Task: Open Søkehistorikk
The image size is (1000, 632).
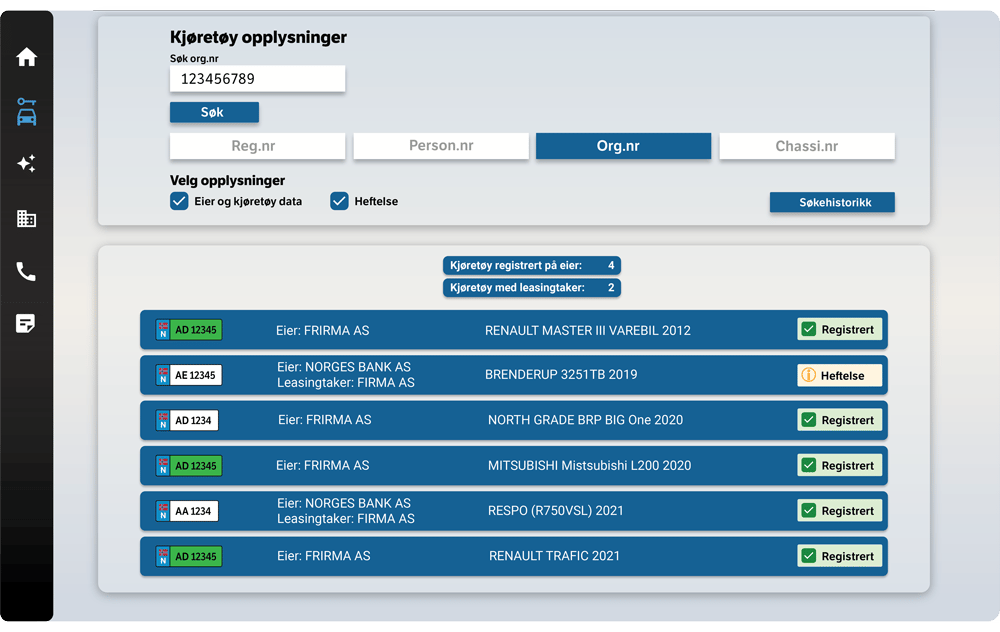Action: [832, 202]
